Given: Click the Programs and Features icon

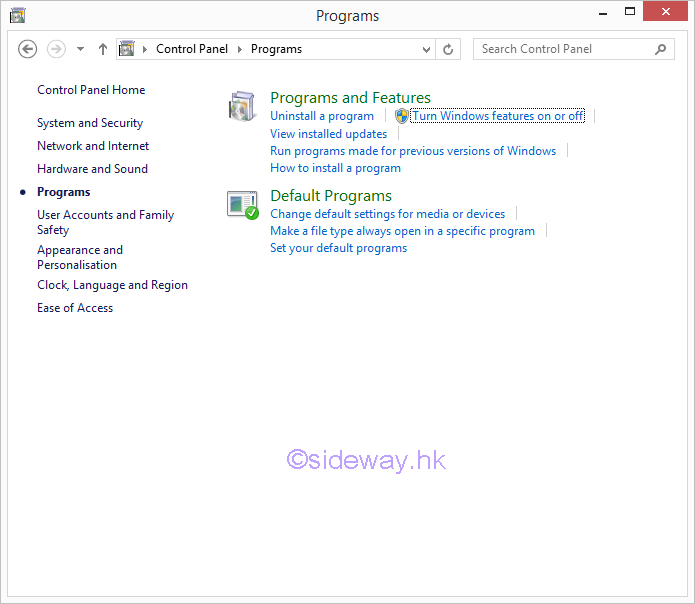Looking at the screenshot, I should click(x=243, y=106).
